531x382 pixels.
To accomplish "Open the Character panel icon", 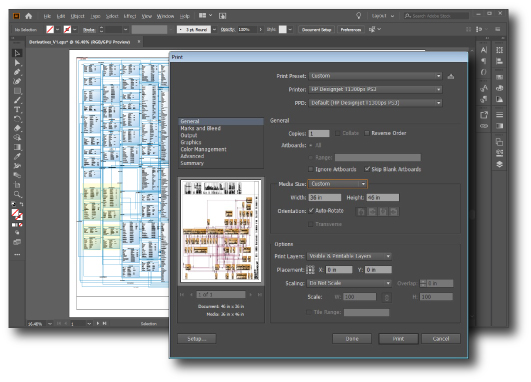I will tap(484, 50).
